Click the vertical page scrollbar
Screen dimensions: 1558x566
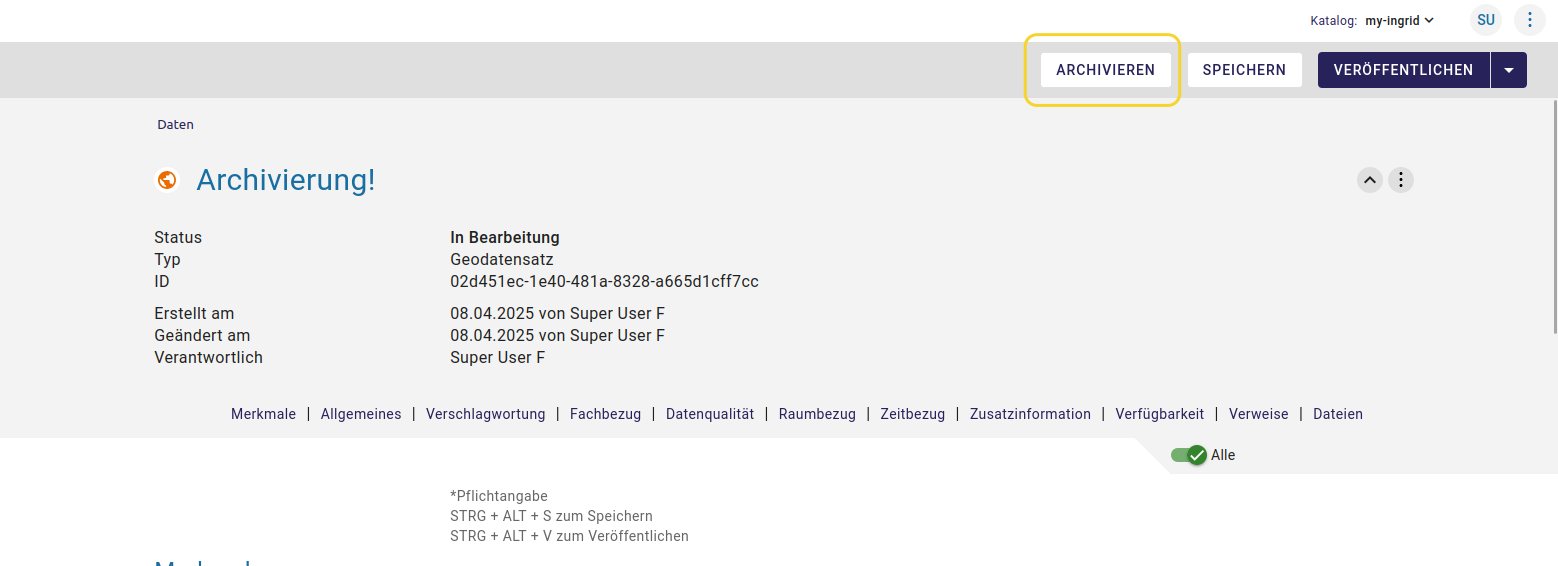point(1553,215)
